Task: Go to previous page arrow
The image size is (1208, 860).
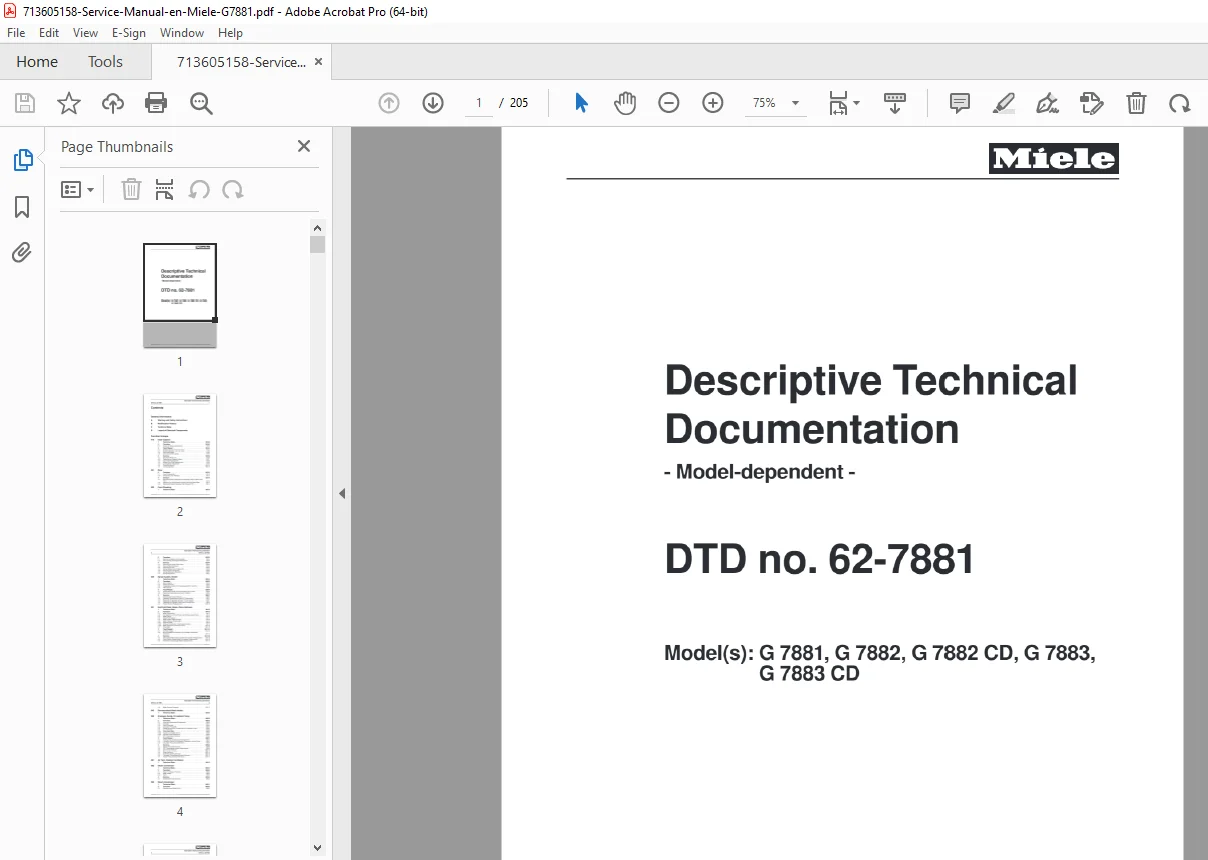Action: coord(389,103)
